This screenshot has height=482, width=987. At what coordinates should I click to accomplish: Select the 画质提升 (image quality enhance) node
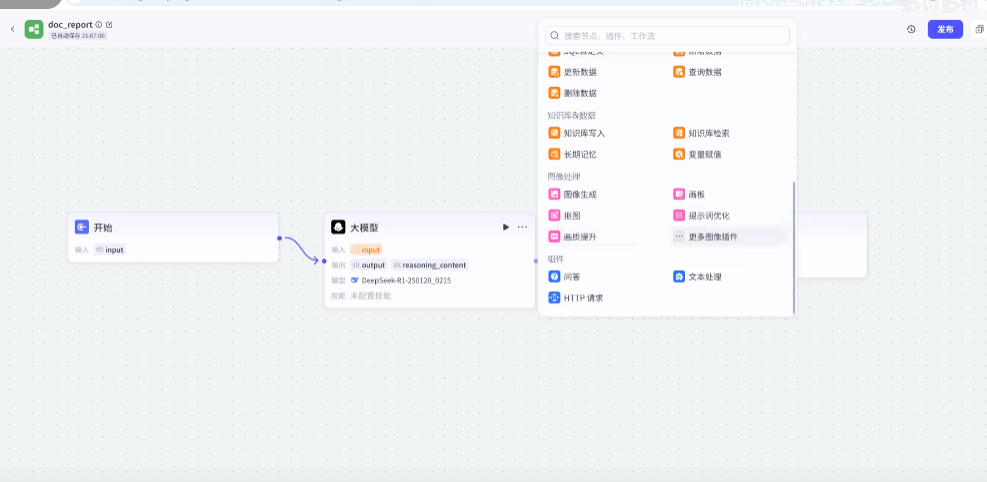click(x=580, y=237)
